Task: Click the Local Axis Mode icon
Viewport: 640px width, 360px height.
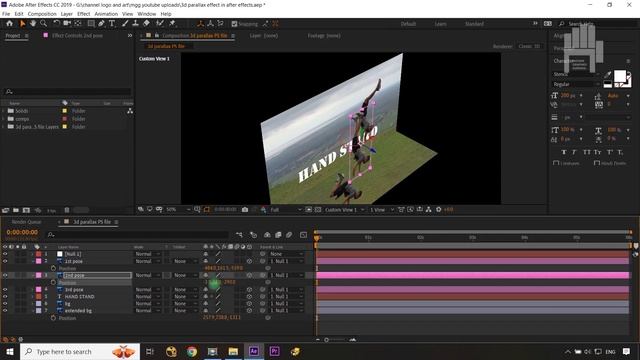Action: coord(200,24)
